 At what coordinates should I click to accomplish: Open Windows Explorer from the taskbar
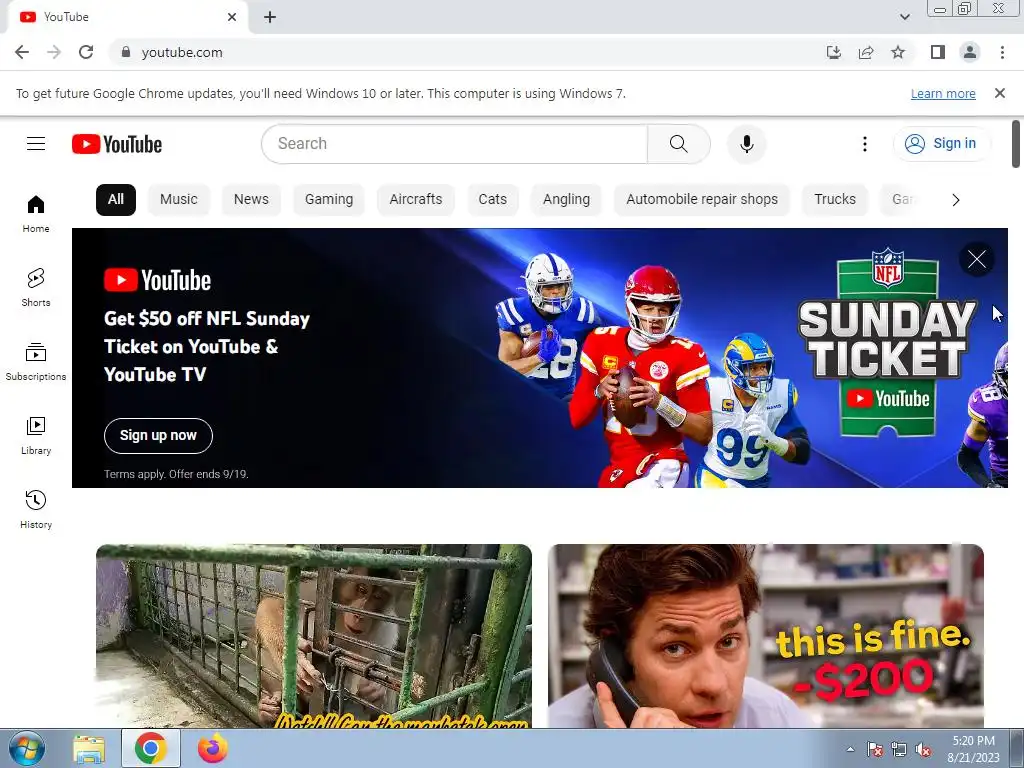(89, 748)
